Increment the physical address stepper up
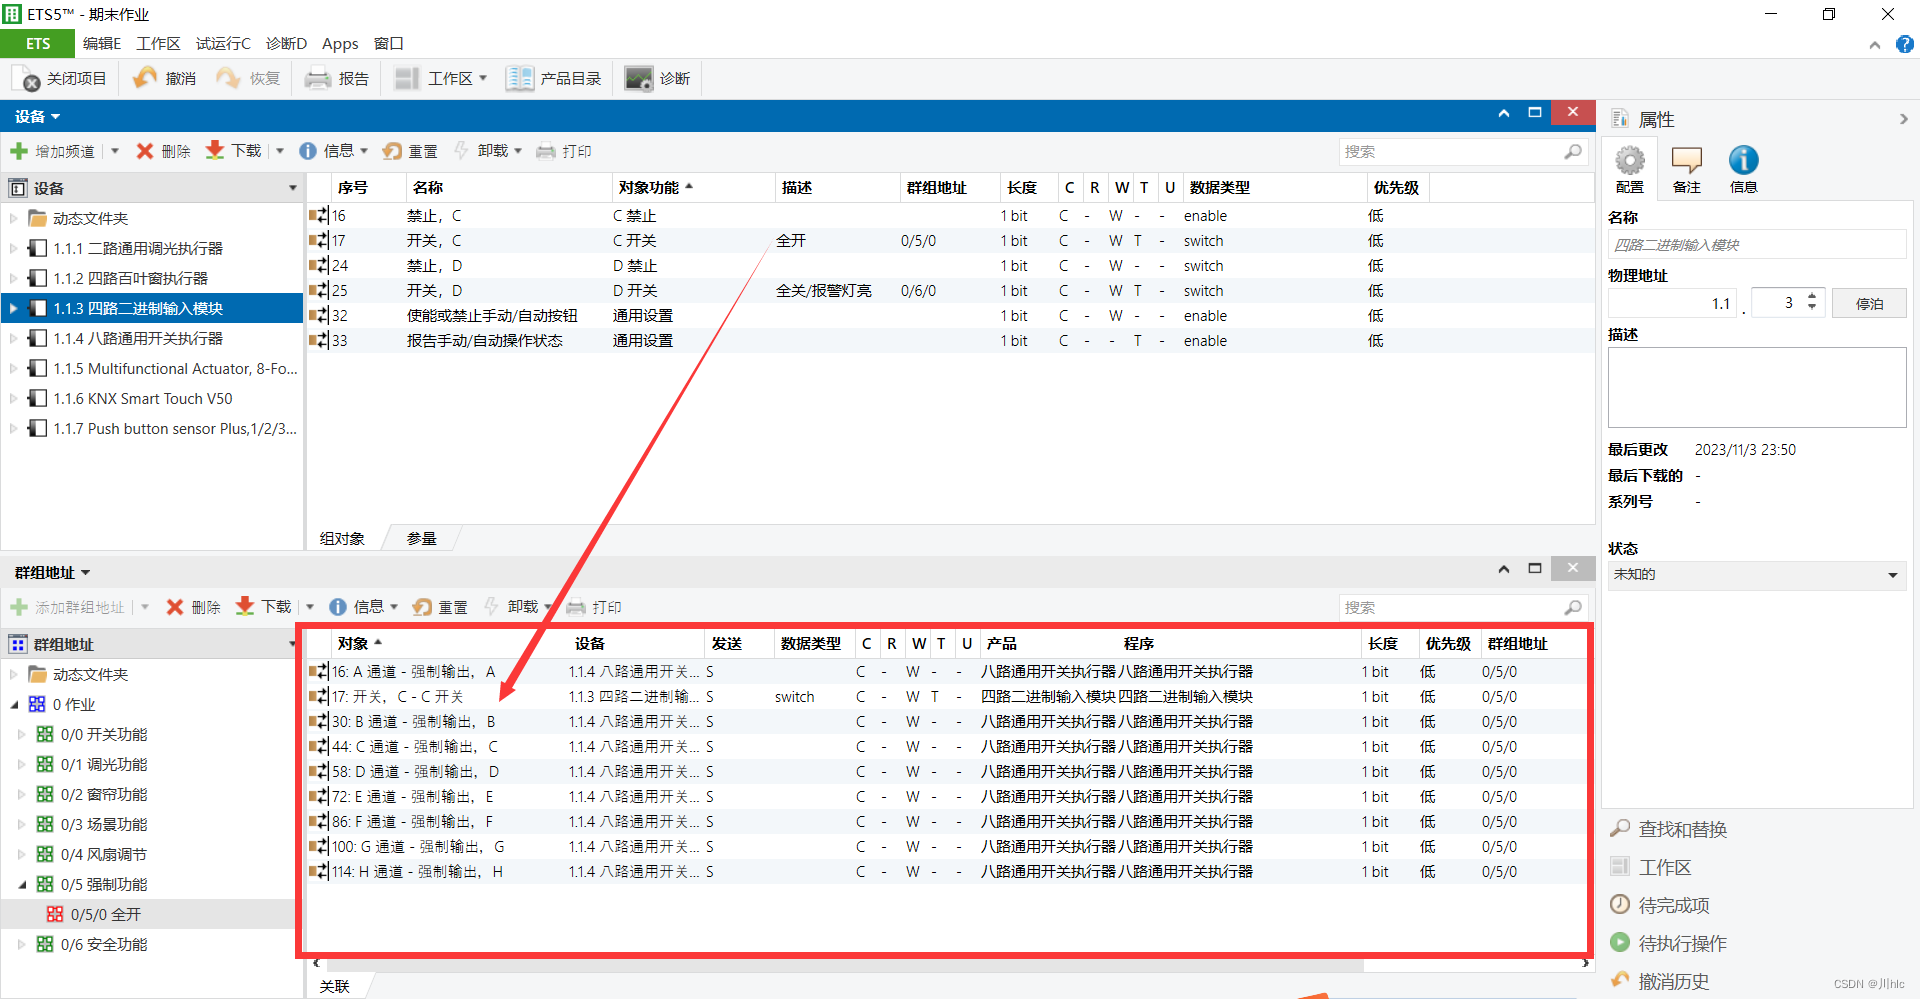The height and width of the screenshot is (999, 1920). [1812, 297]
